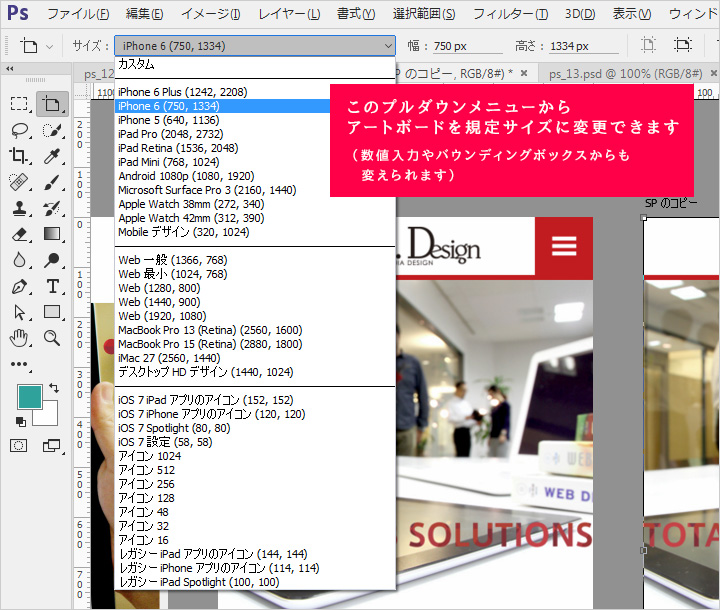The width and height of the screenshot is (720, 610).
Task: Reset default foreground and background colors
Action: click(21, 421)
